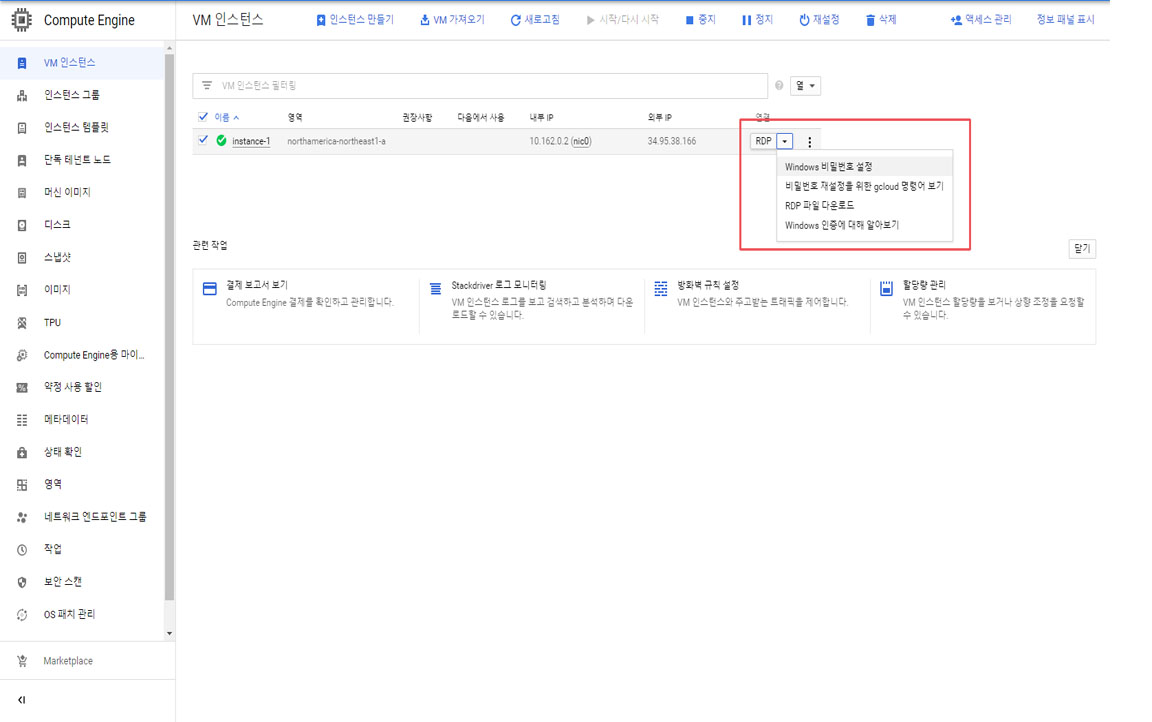Open Marketplace cart icon
This screenshot has width=1152, height=722.
pyautogui.click(x=22, y=661)
